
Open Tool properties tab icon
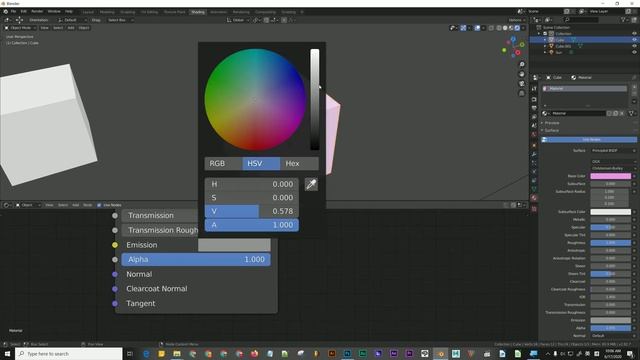[534, 89]
